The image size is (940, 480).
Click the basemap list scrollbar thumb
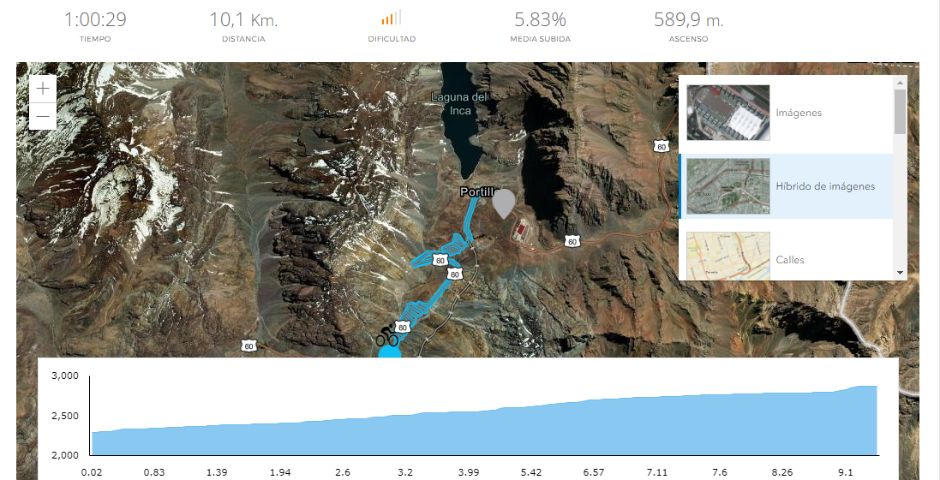coord(900,111)
